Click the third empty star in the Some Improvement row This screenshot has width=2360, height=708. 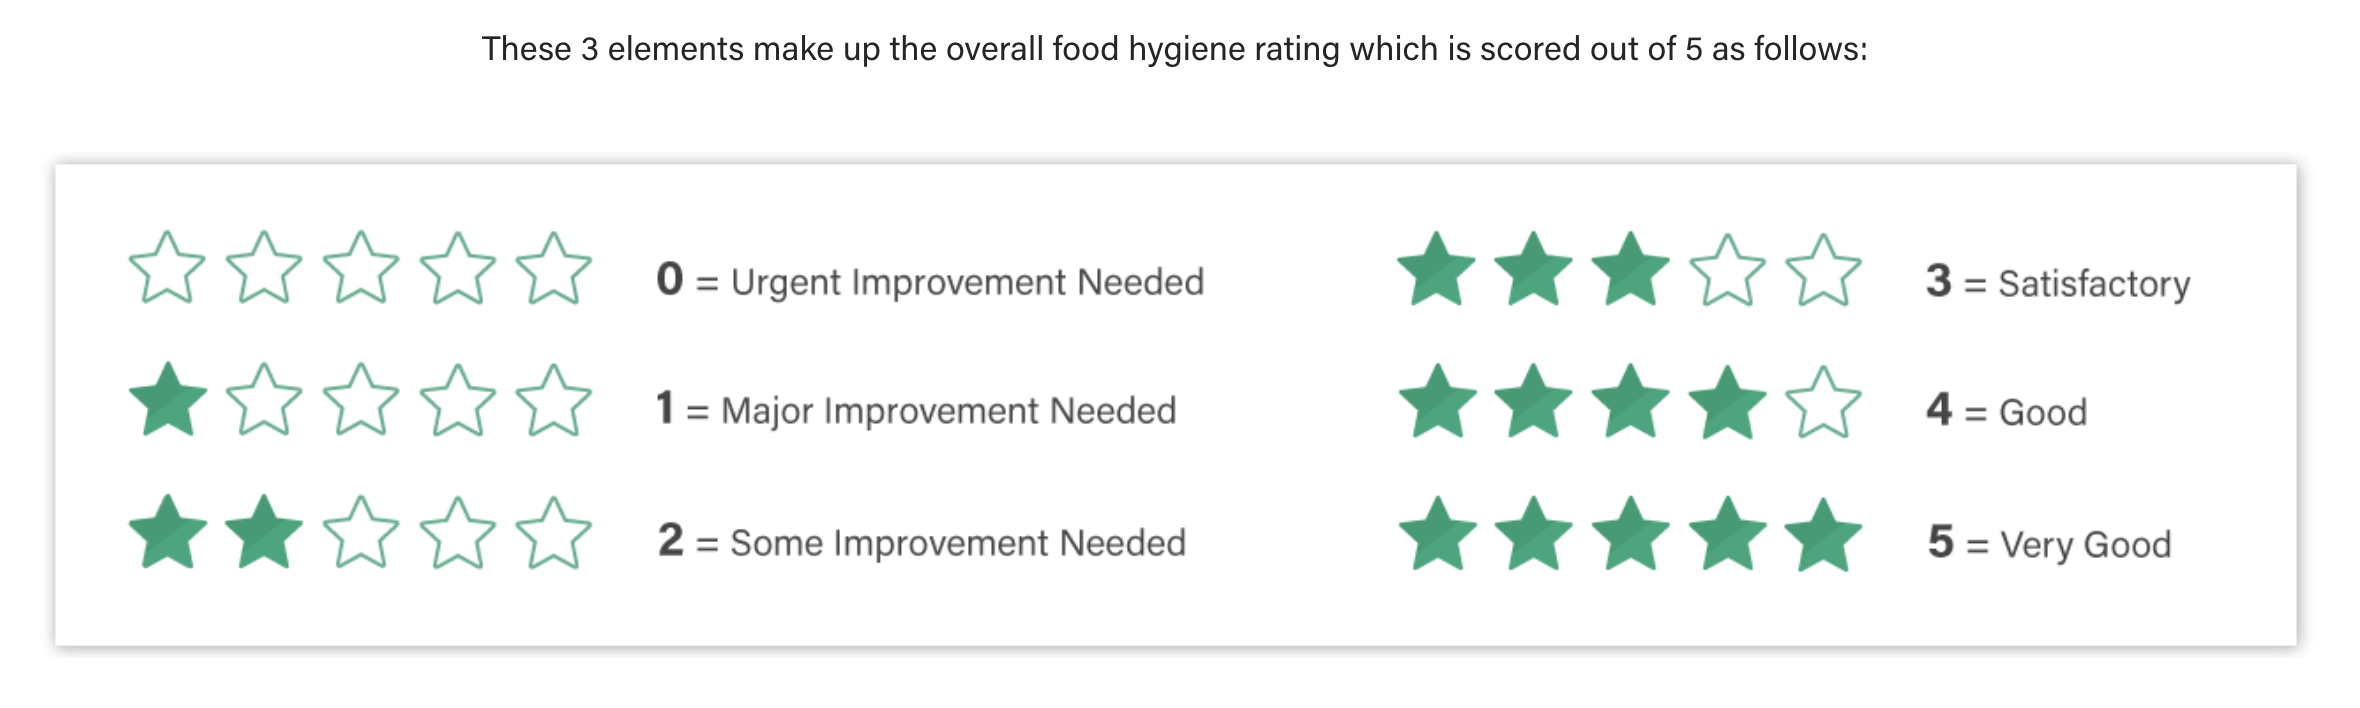360,532
